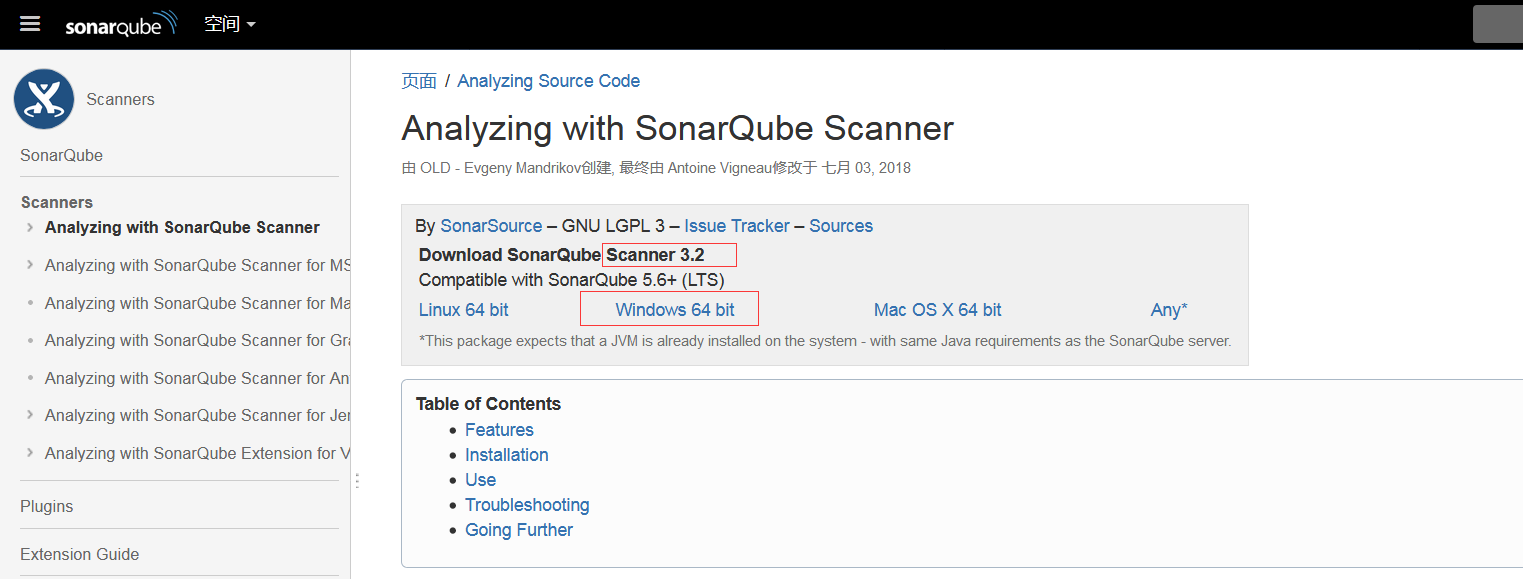Image resolution: width=1523 pixels, height=579 pixels.
Task: Jump to Troubleshooting in table of contents
Action: [x=527, y=505]
